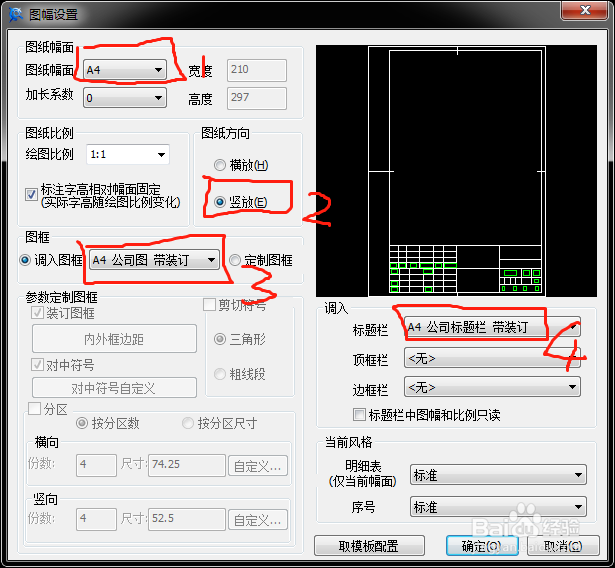Toggle the 对中符号 checkbox
The width and height of the screenshot is (615, 568).
click(37, 365)
